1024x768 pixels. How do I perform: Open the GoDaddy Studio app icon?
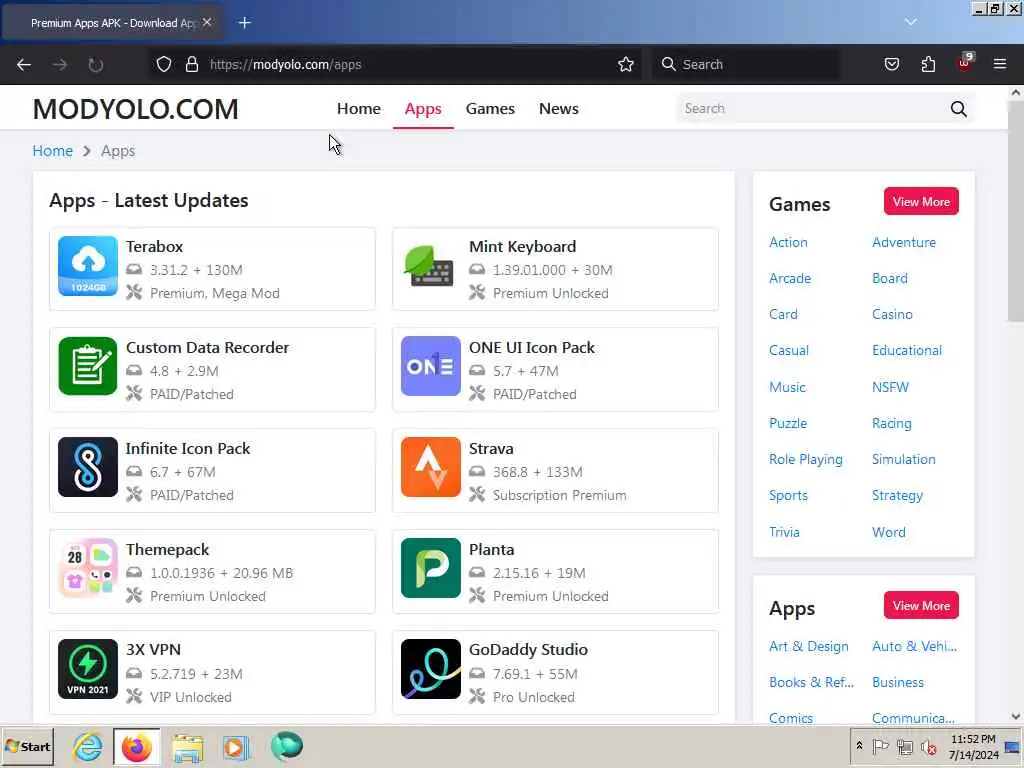[x=430, y=669]
